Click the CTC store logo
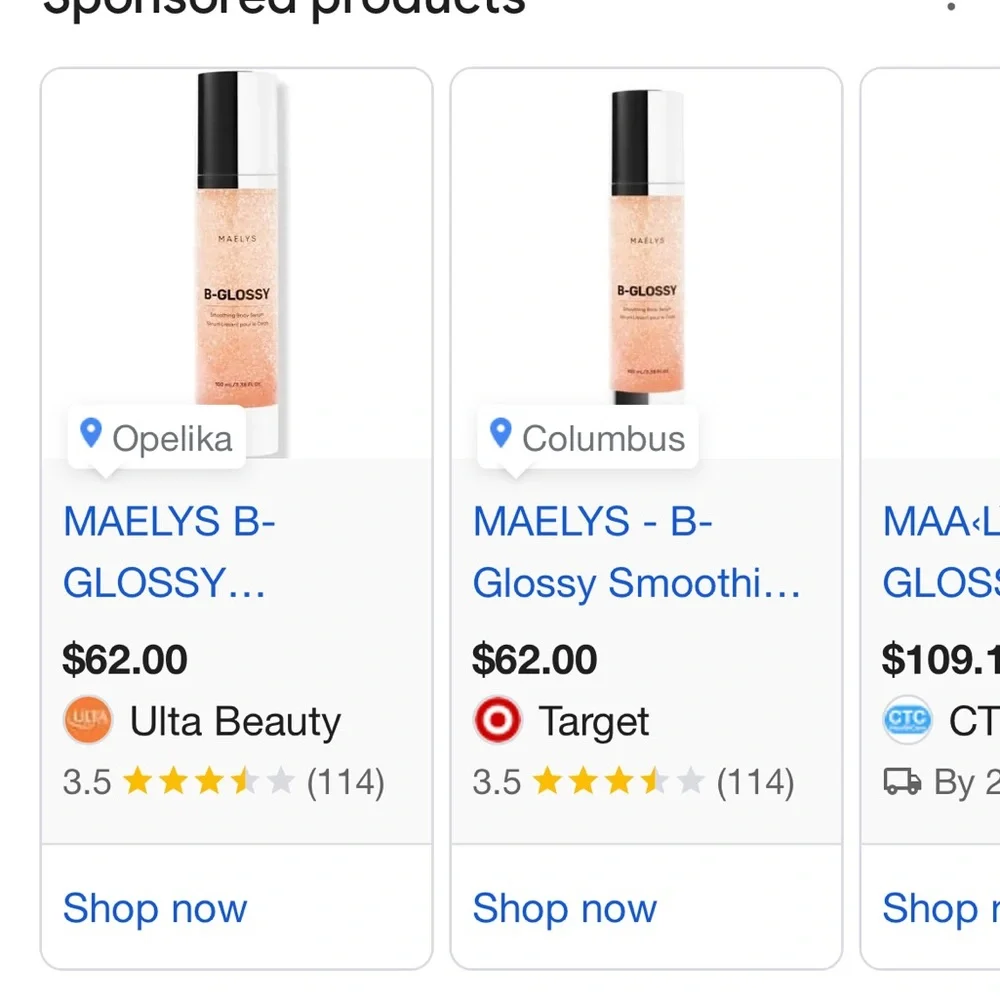This screenshot has width=1000, height=1000. [x=907, y=721]
